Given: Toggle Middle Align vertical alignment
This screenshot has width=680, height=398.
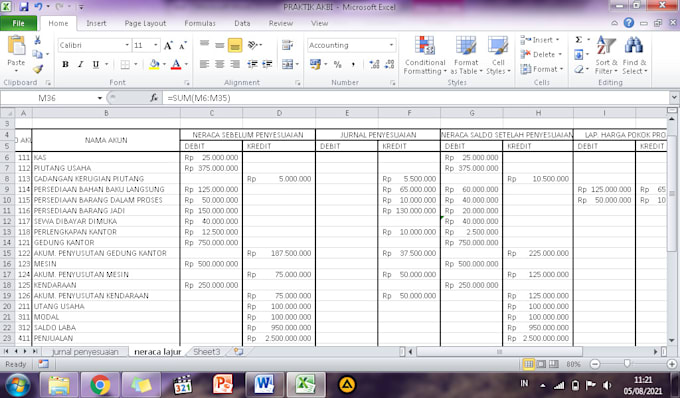Looking at the screenshot, I should pyautogui.click(x=219, y=45).
